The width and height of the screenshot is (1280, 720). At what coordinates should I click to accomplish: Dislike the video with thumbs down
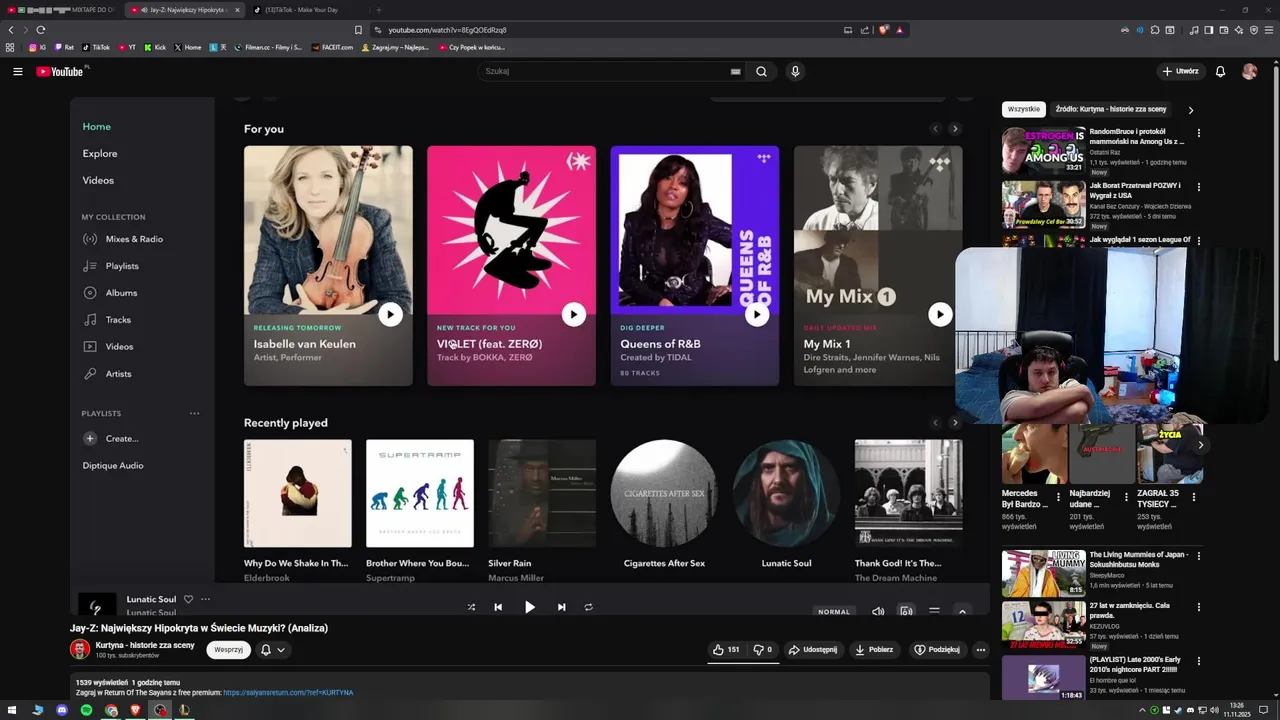click(763, 650)
